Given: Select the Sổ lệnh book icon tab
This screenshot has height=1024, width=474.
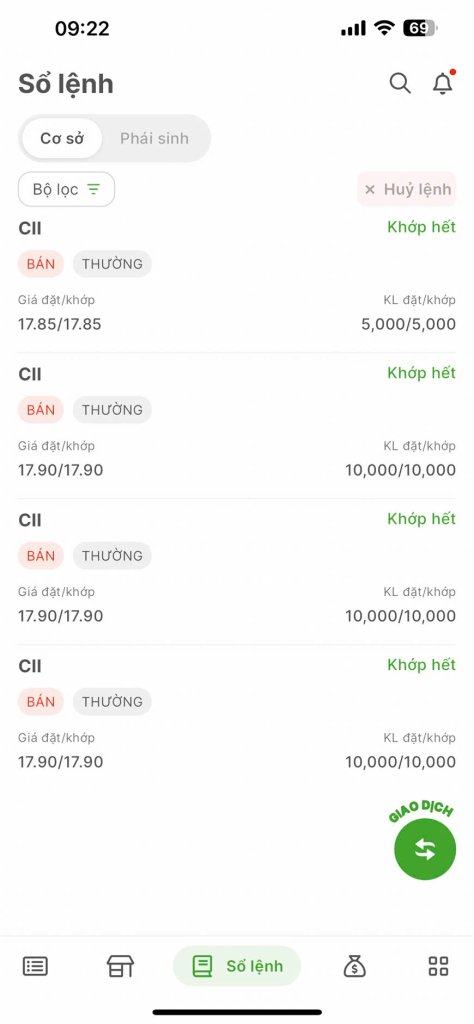Looking at the screenshot, I should 237,966.
